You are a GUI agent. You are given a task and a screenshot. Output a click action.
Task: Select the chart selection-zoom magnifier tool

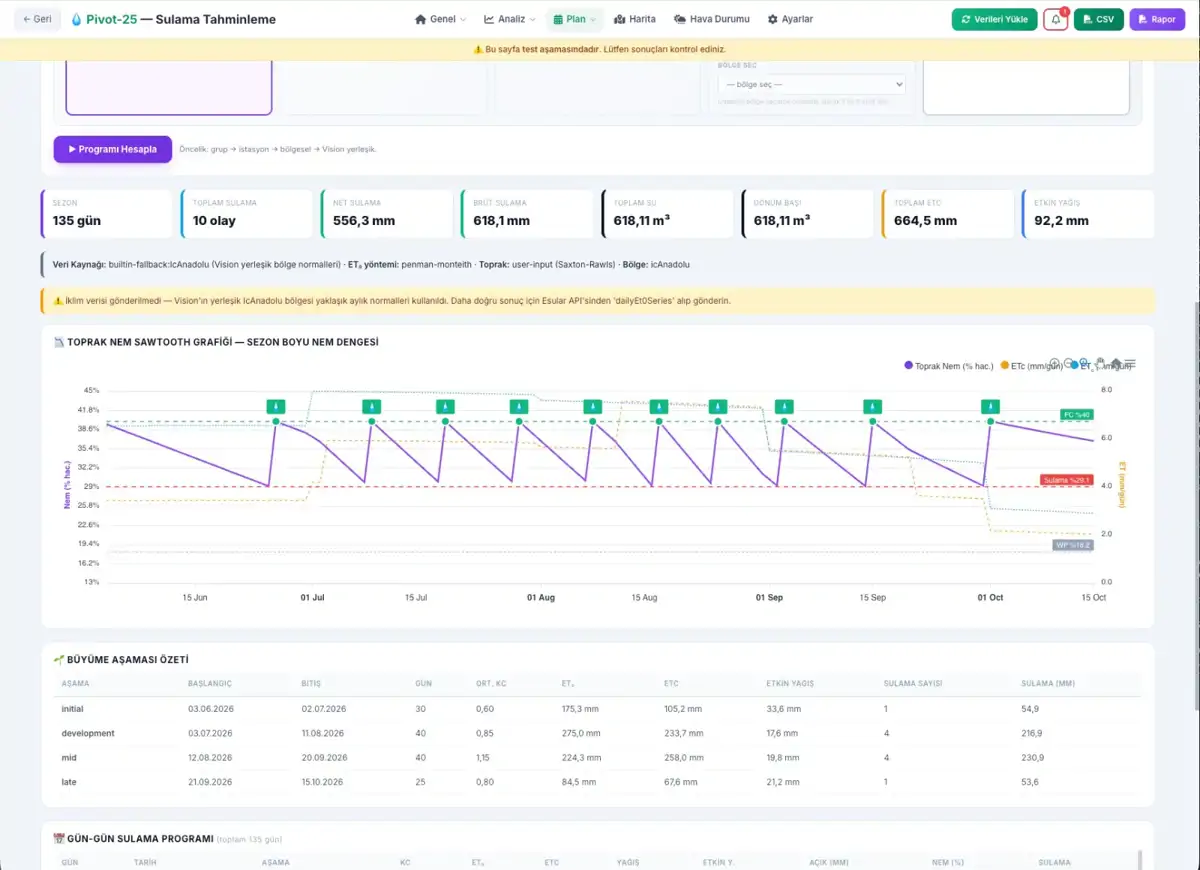point(1084,363)
